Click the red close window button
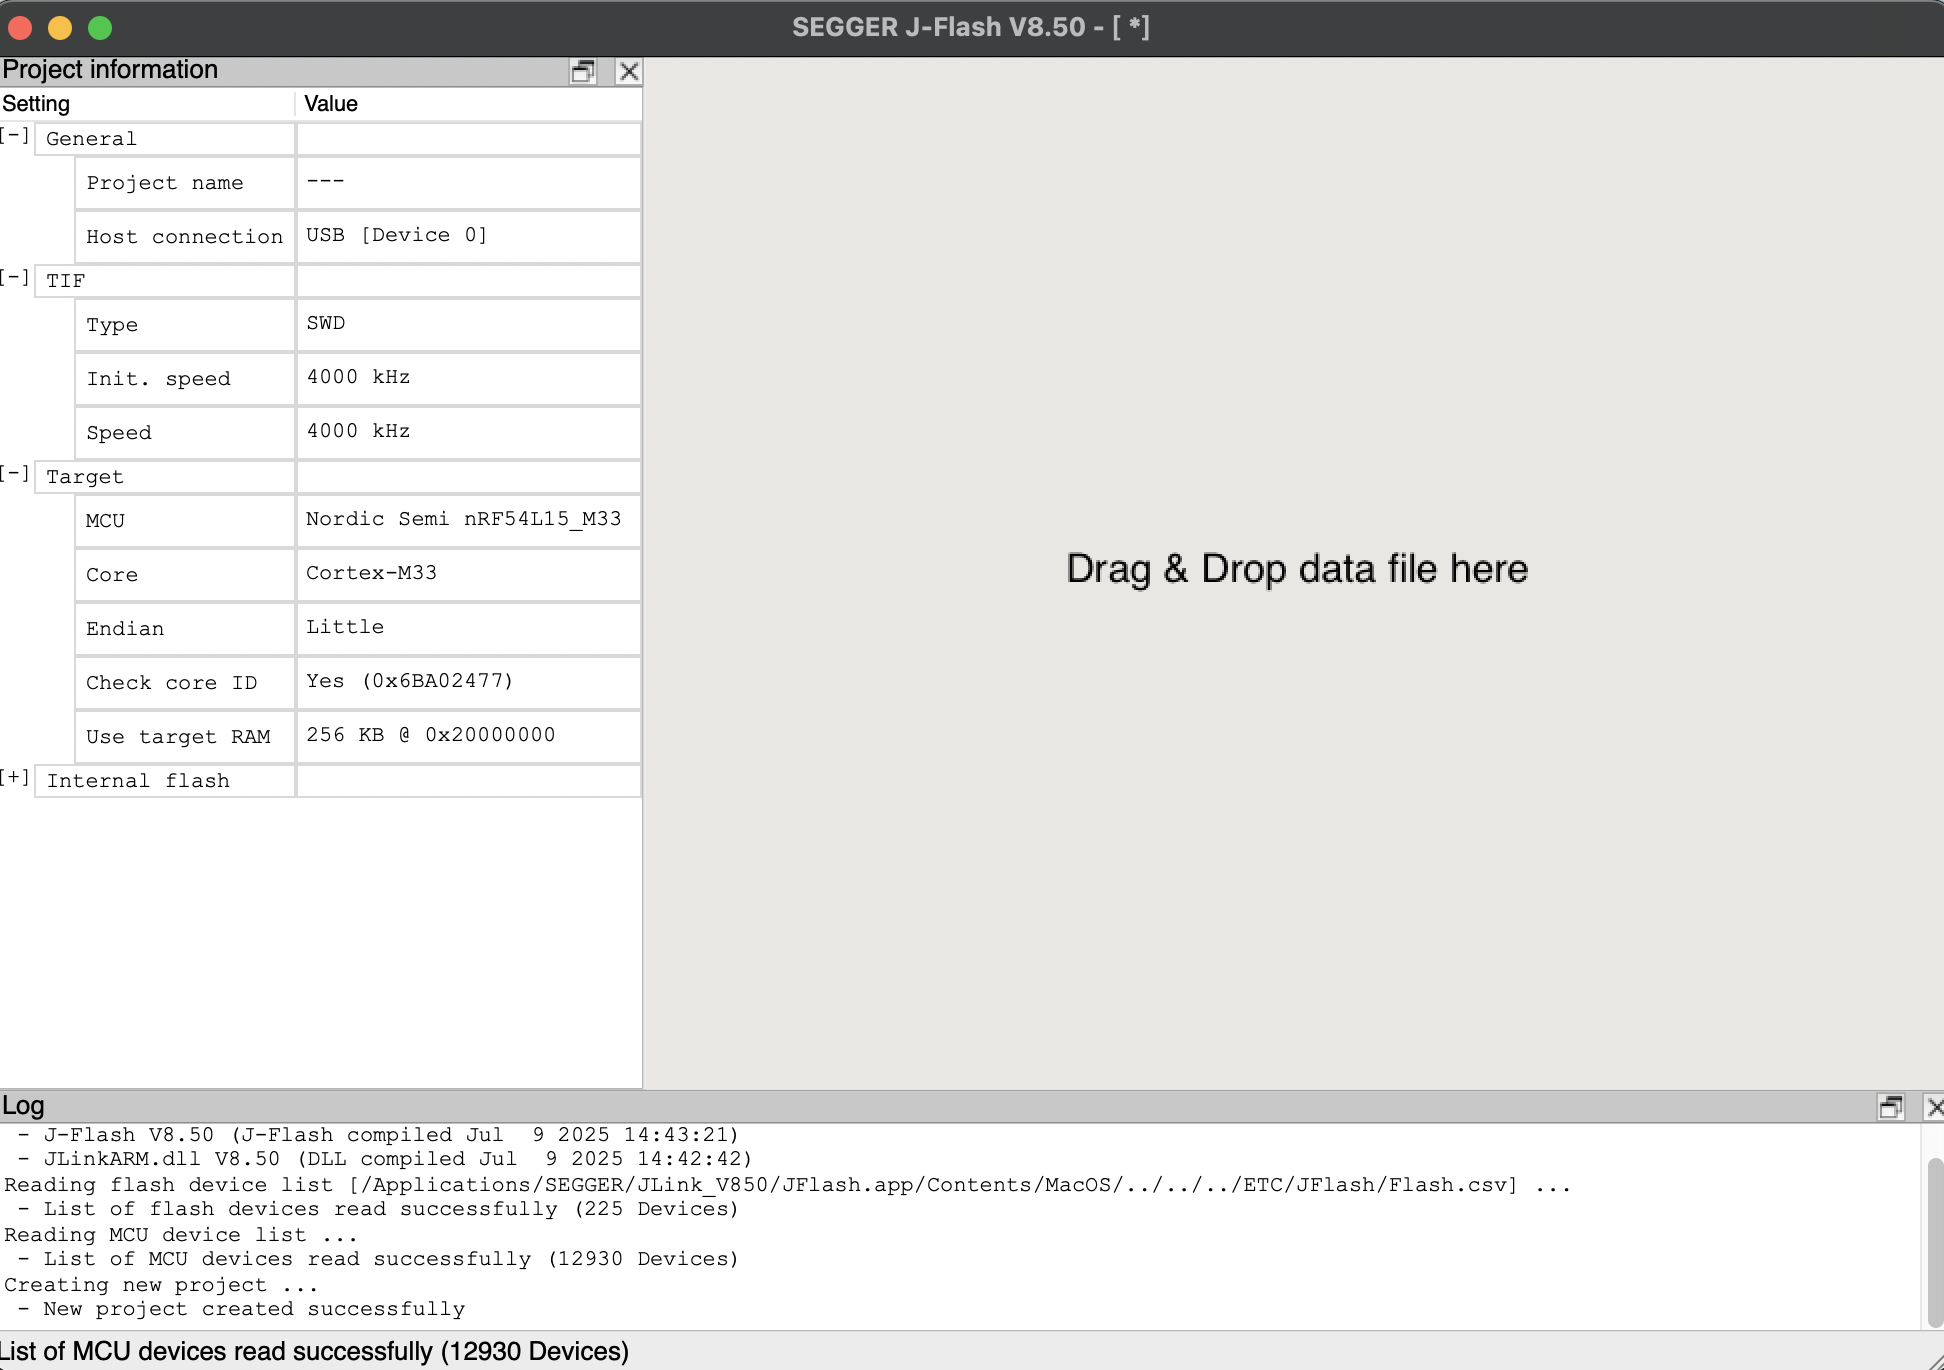The width and height of the screenshot is (1944, 1370). pos(20,28)
